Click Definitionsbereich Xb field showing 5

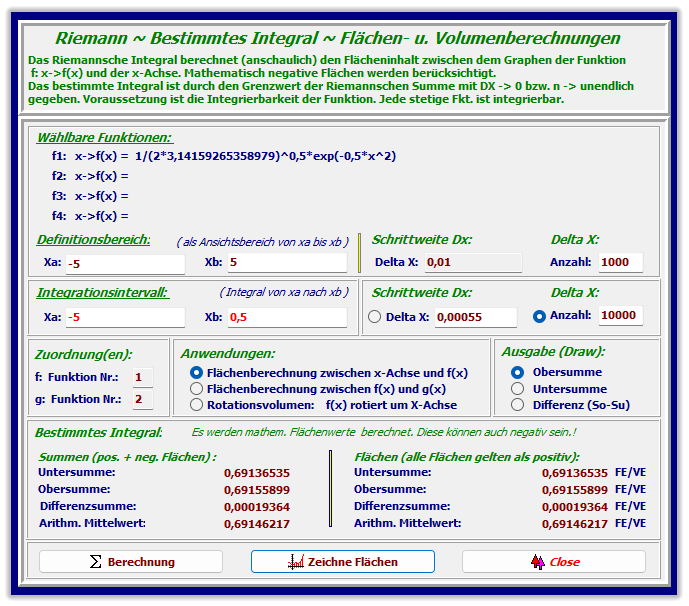coord(286,263)
